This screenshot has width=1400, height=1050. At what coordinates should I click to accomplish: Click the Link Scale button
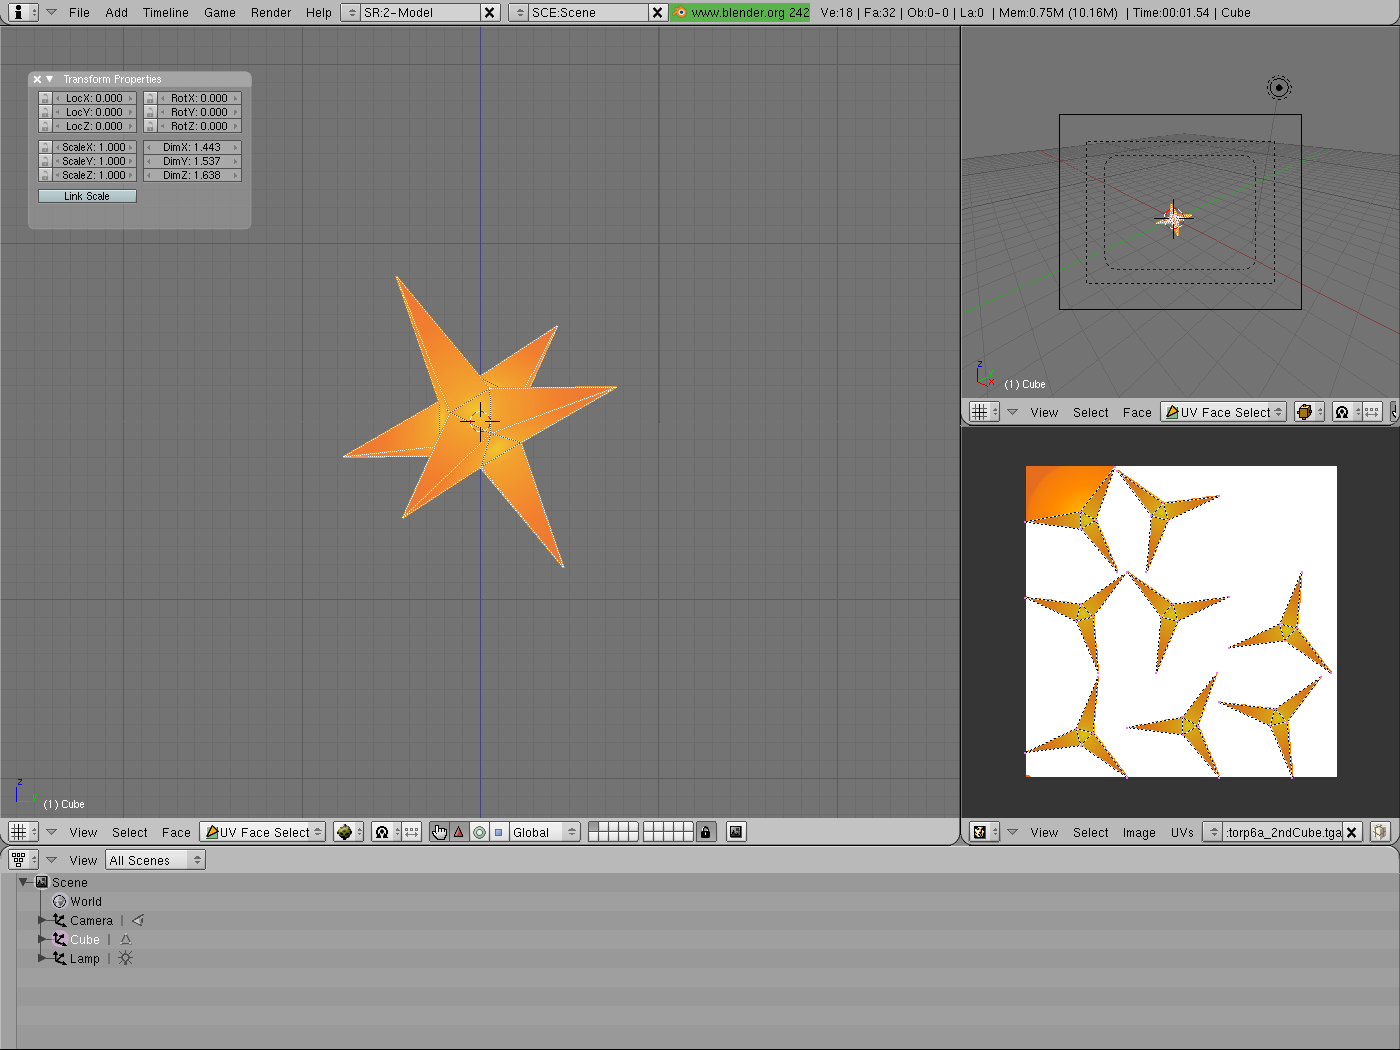[x=87, y=196]
